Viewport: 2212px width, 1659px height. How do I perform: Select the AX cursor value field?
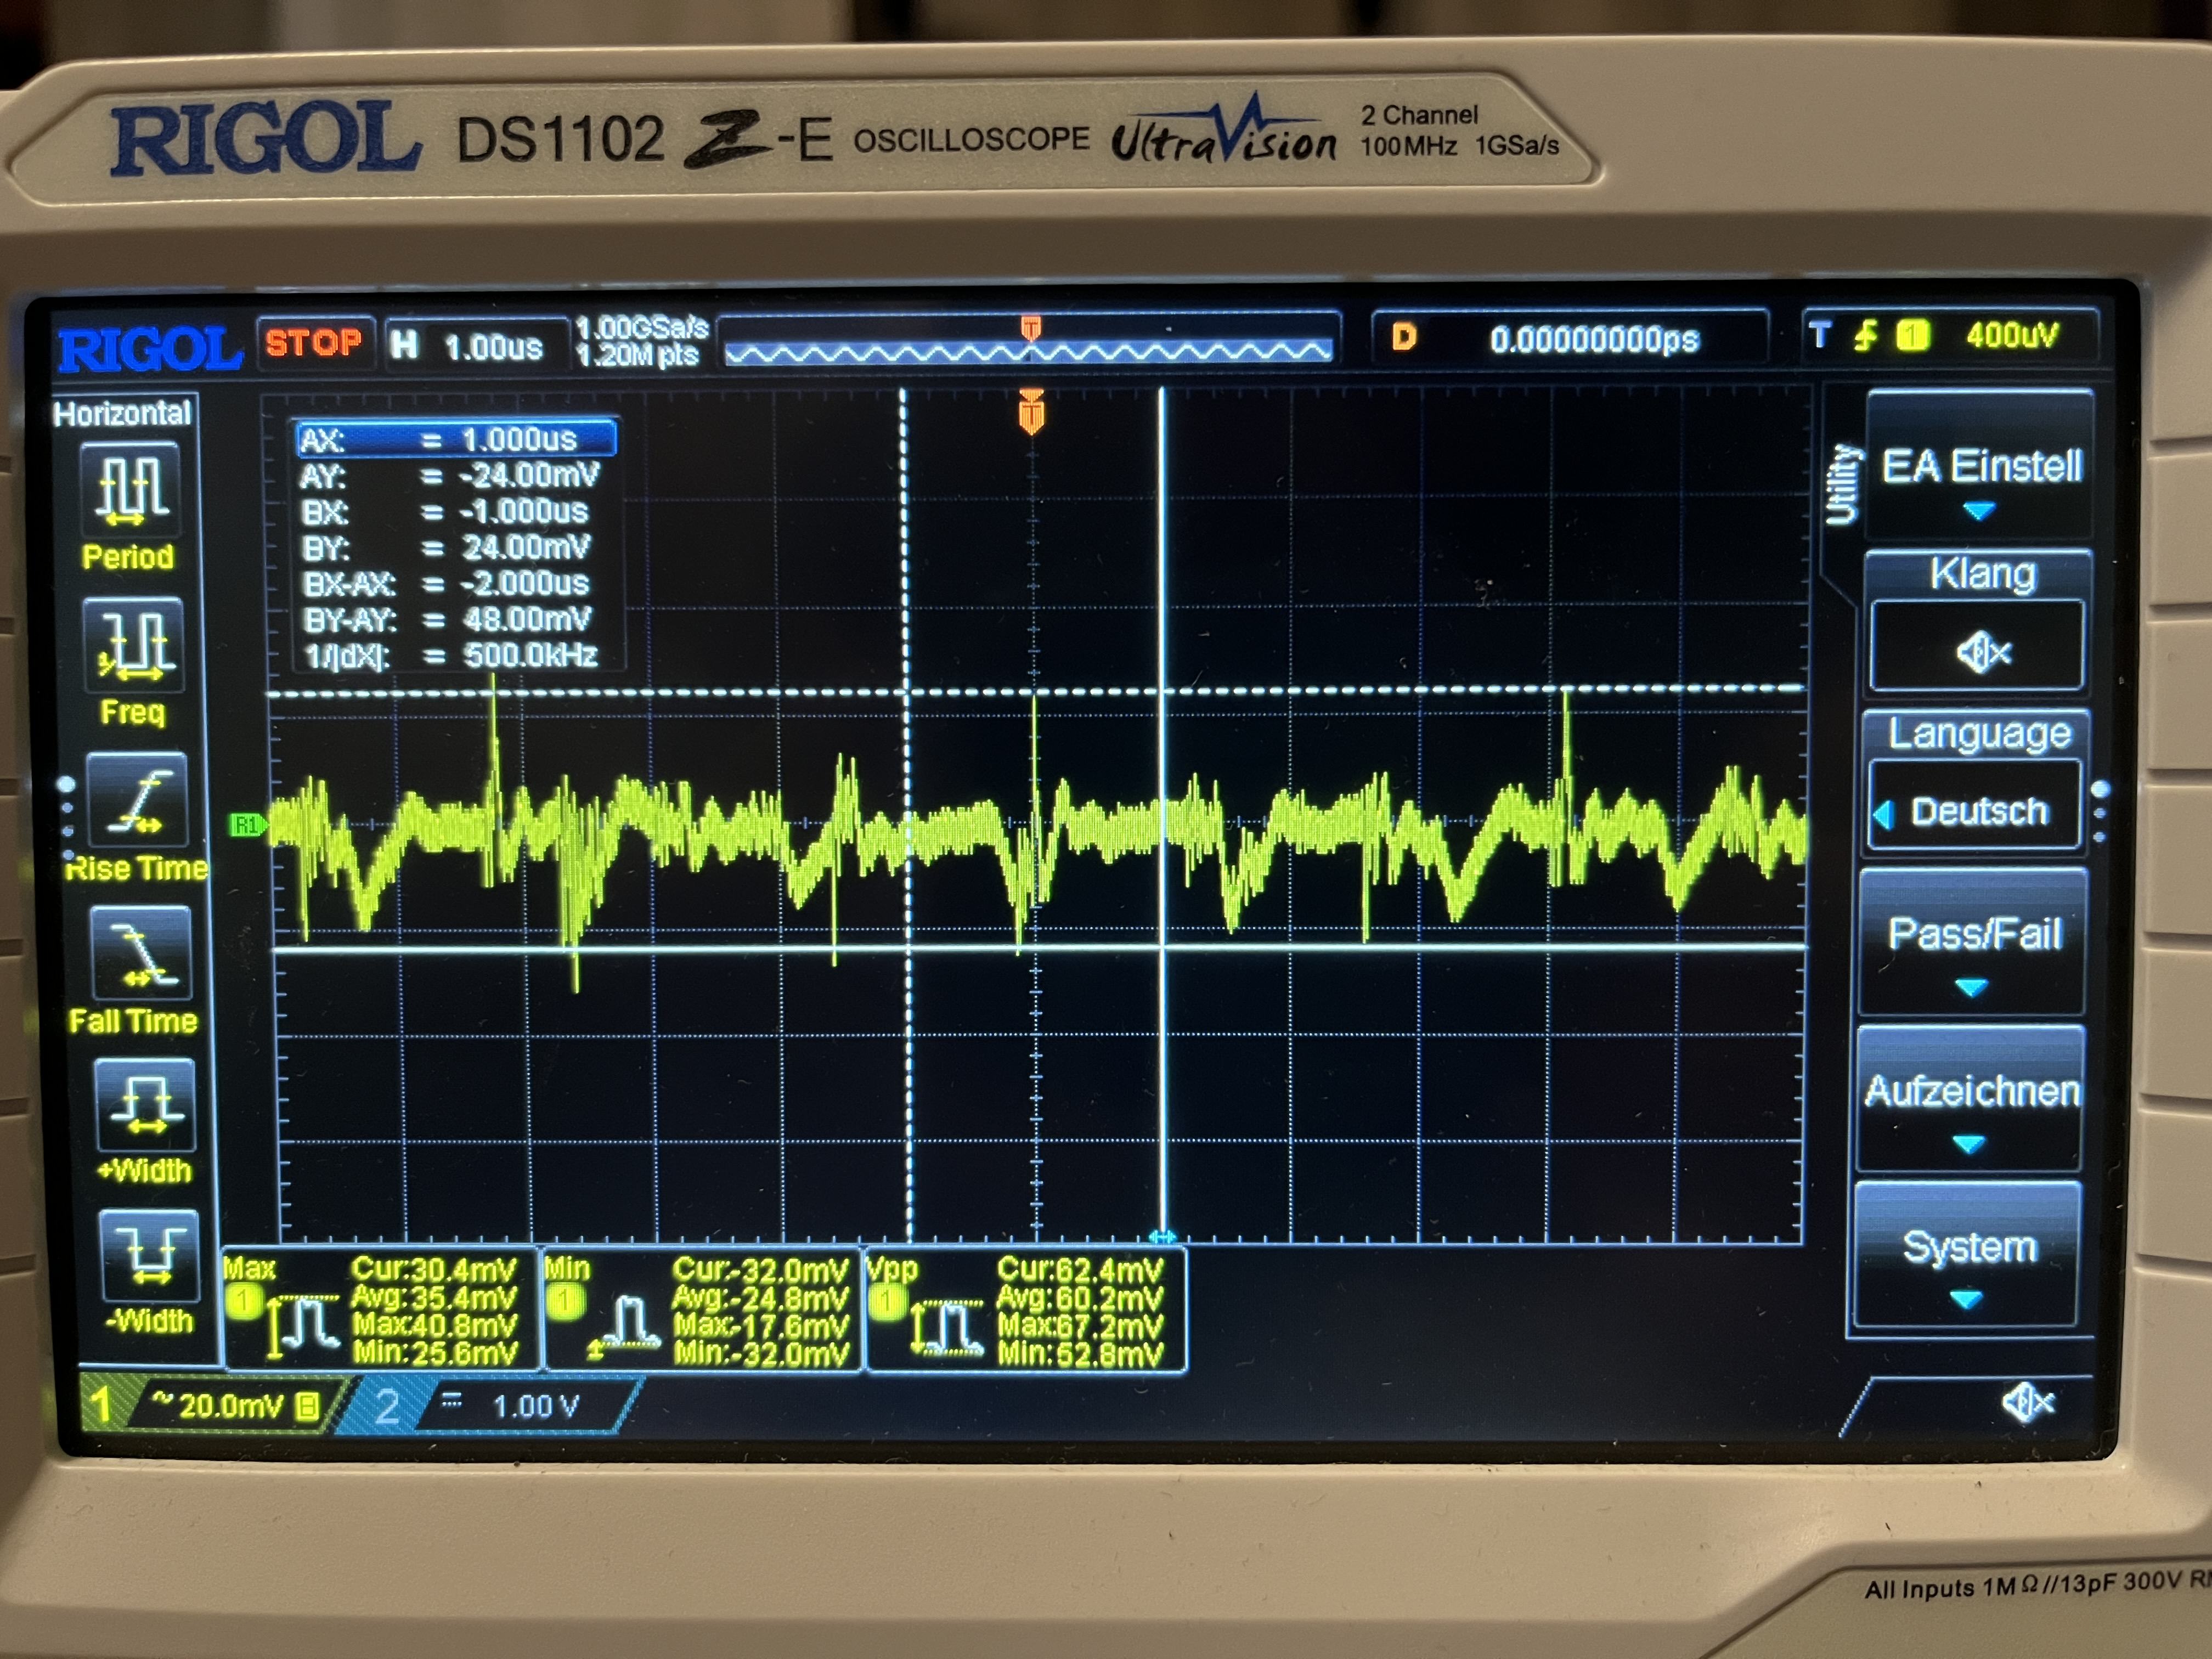[x=457, y=439]
